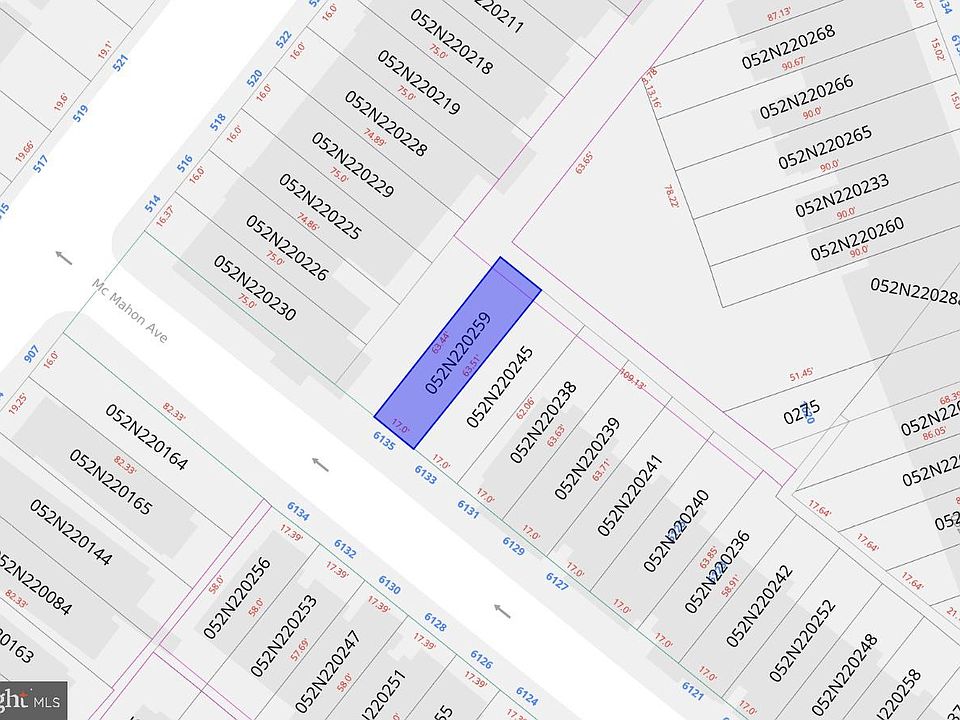Click house number 522
960x720 pixels.
coord(283,40)
